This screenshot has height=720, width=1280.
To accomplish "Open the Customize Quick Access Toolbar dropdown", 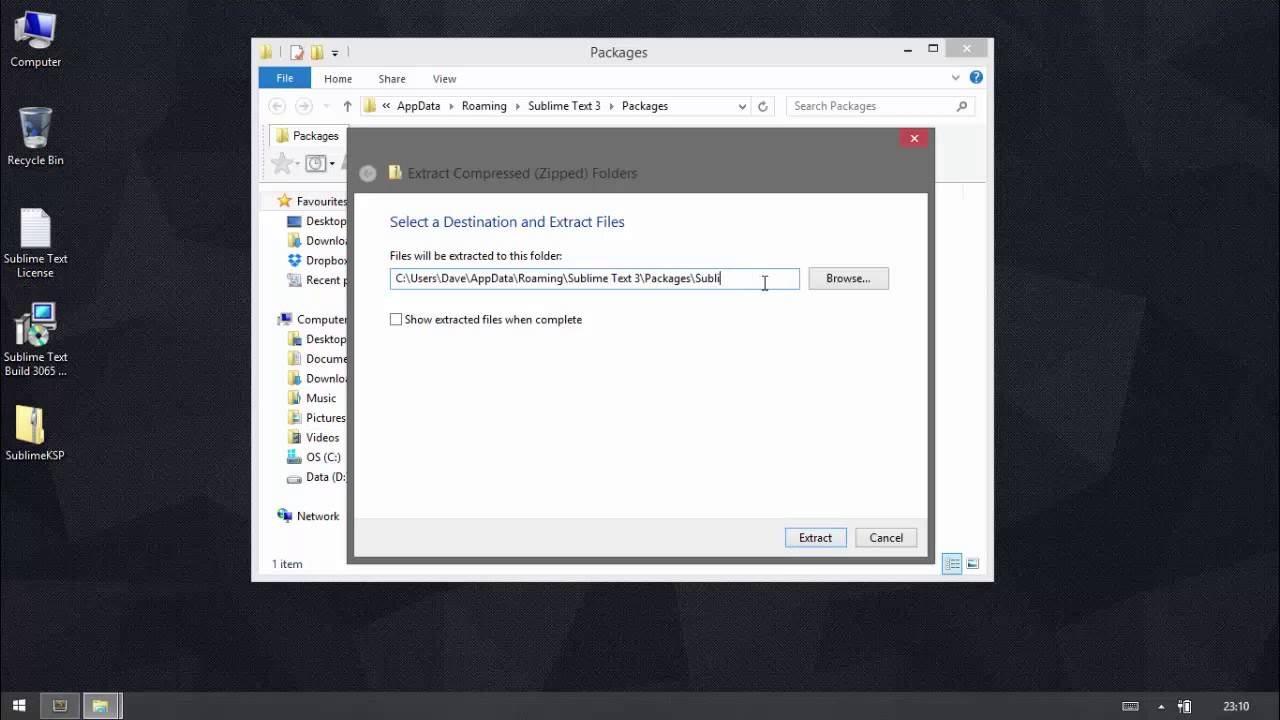I will coord(335,53).
